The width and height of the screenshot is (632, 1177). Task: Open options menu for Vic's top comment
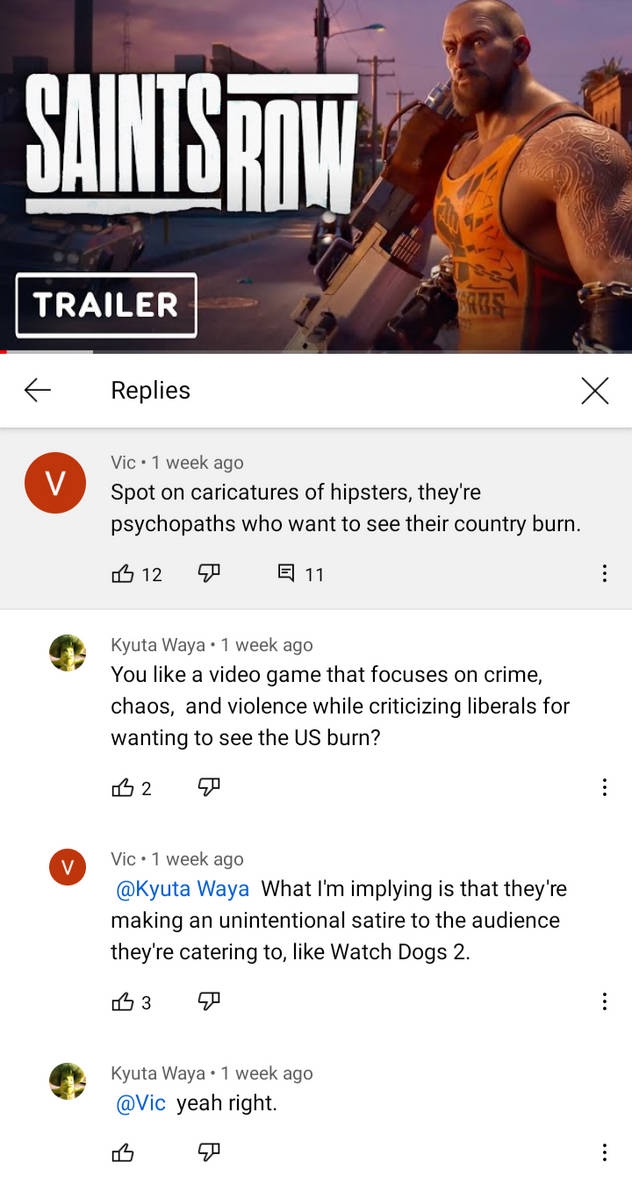coord(604,573)
